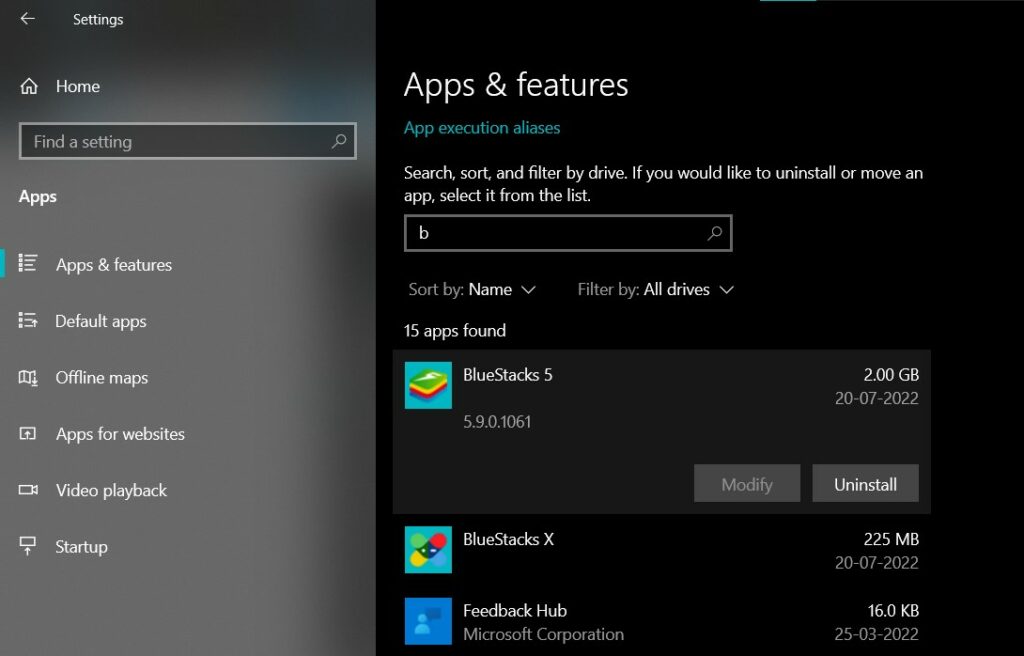
Task: Click the search magnifier in app search box
Action: click(714, 232)
